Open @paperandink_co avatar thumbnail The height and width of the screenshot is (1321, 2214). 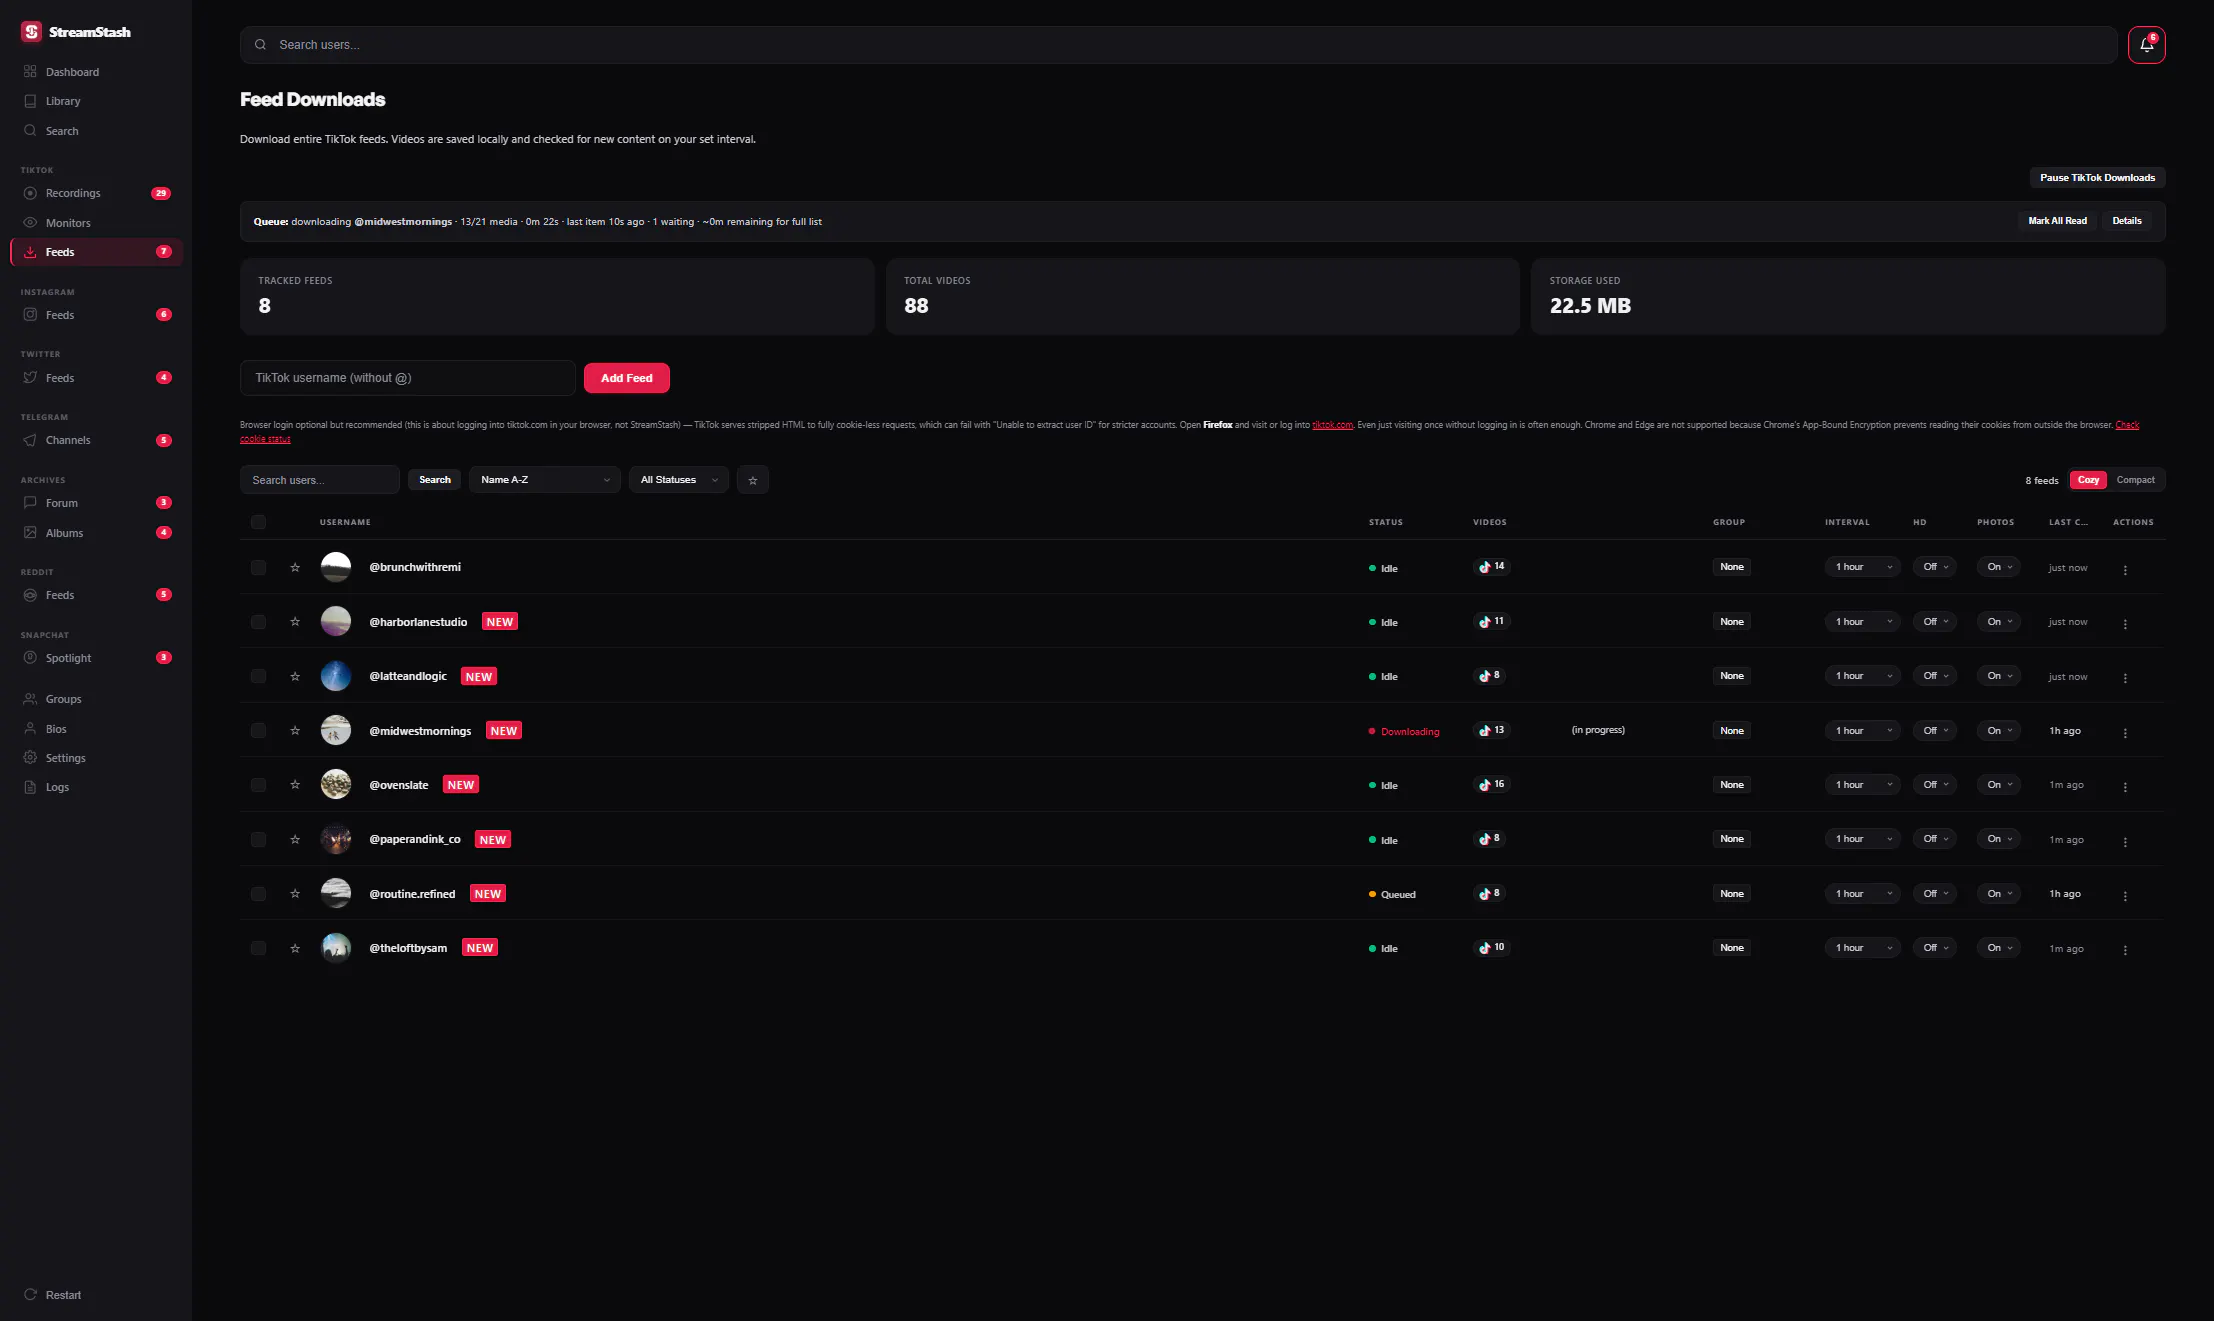coord(336,839)
